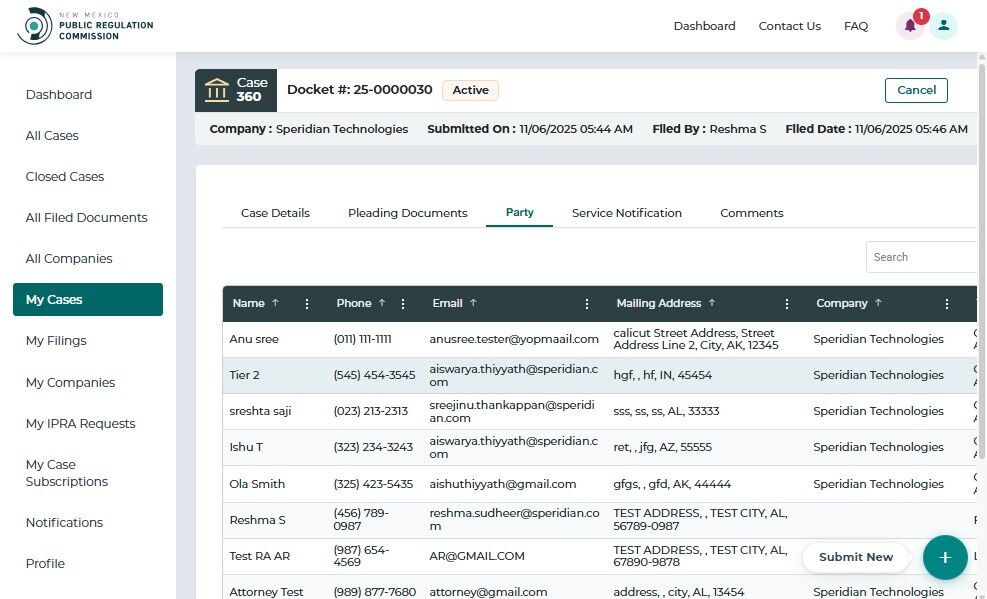Open Profile in sidebar
The width and height of the screenshot is (987, 599).
pyautogui.click(x=45, y=563)
